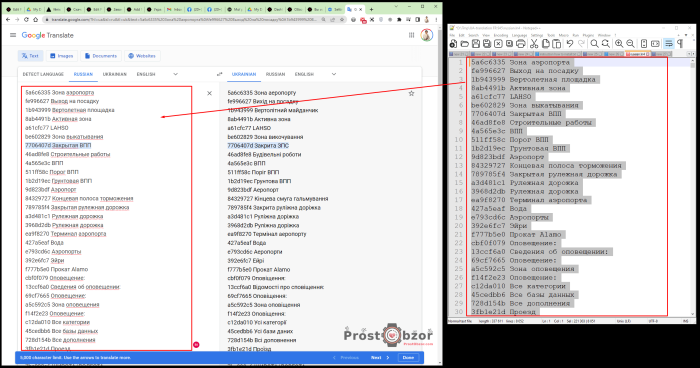Image resolution: width=700 pixels, height=368 pixels.
Task: Toggle synchronize horizontal scrolling in Notepad++
Action: 655,43
